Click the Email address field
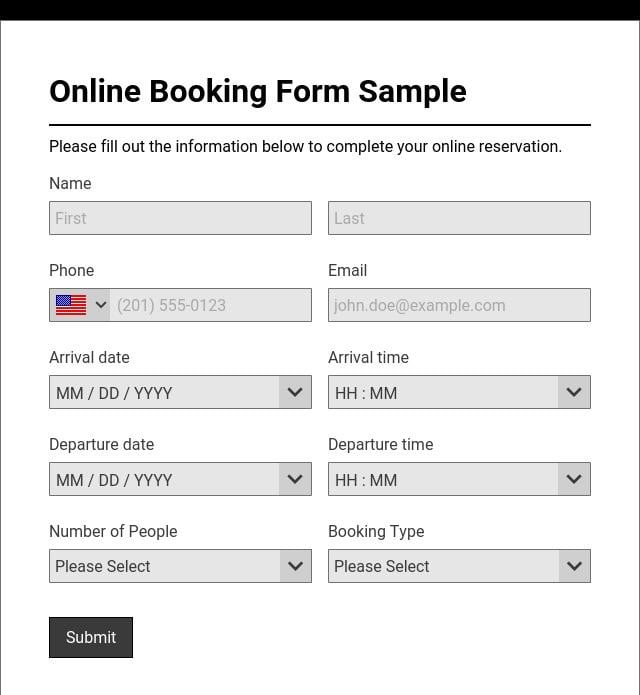Image resolution: width=640 pixels, height=695 pixels. [459, 305]
